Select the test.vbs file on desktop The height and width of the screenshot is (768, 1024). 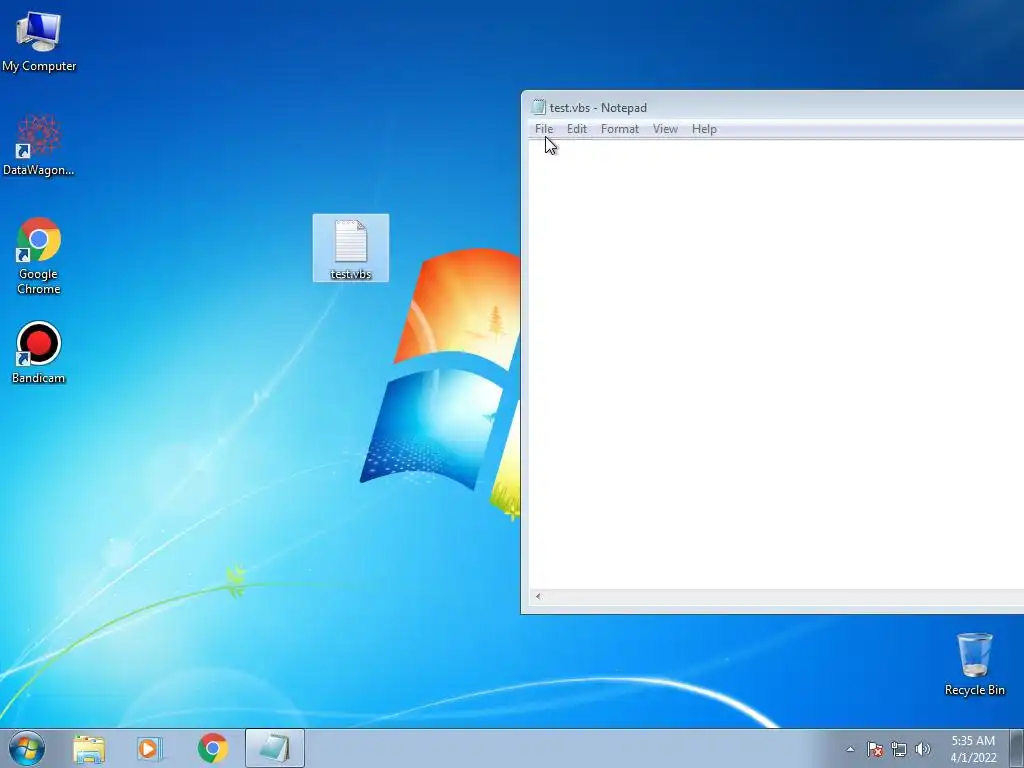coord(351,248)
